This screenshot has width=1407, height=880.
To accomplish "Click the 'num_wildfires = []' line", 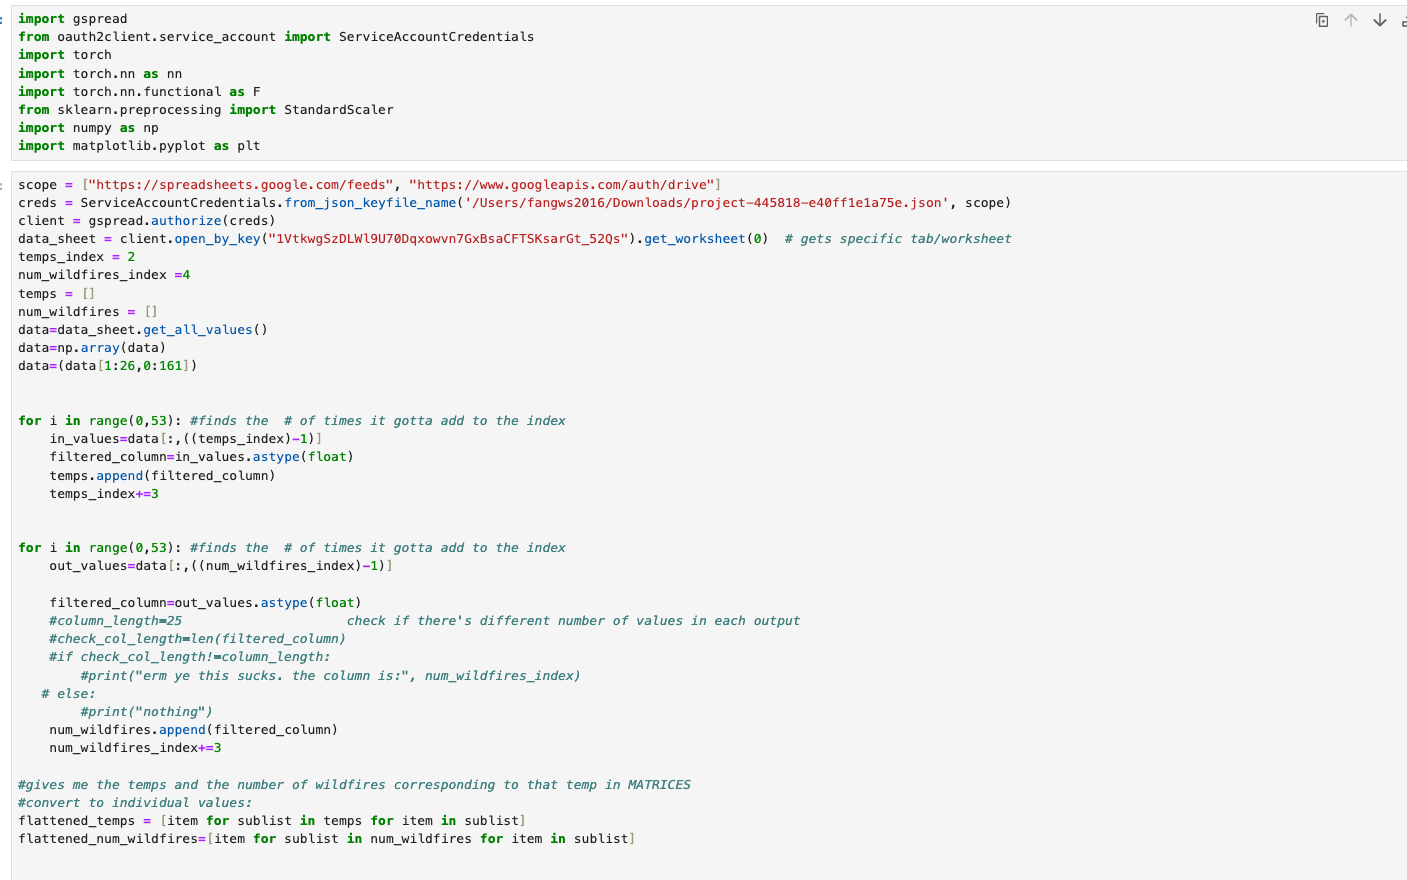I will [88, 312].
